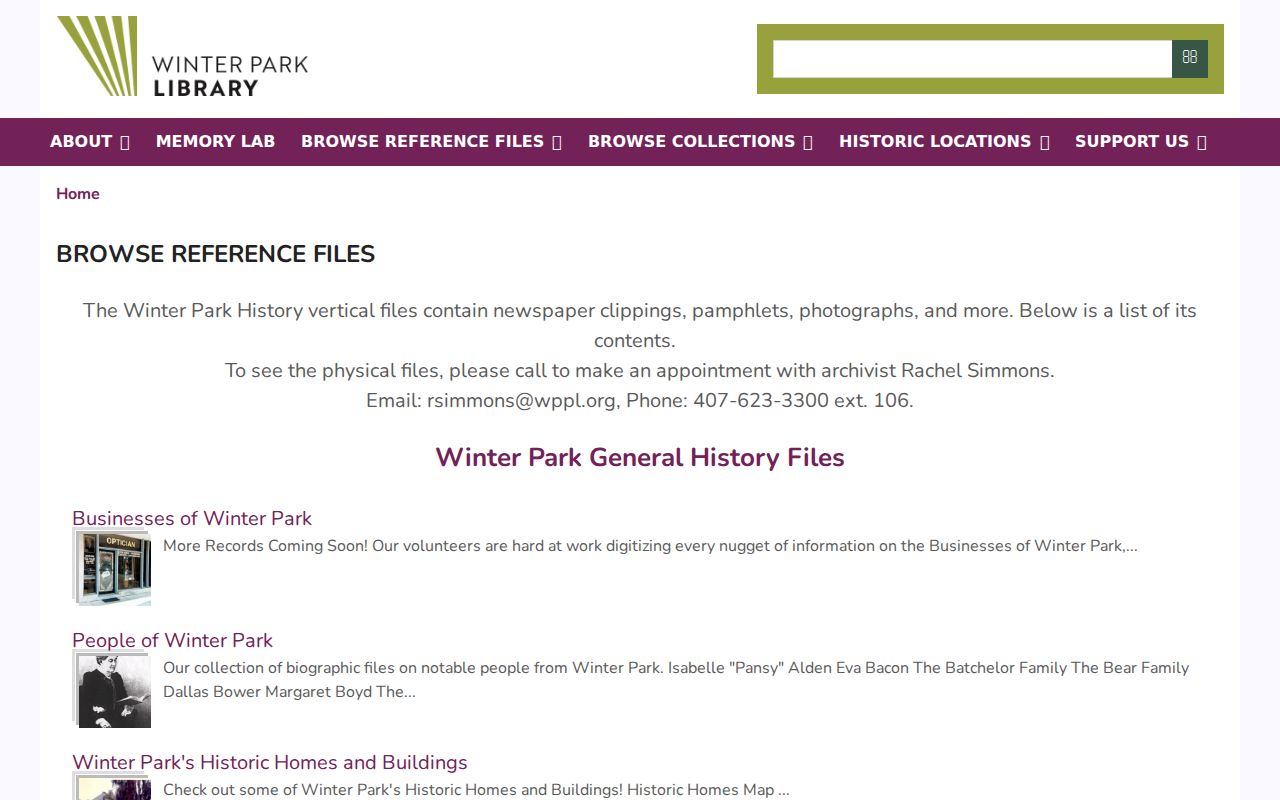The image size is (1280, 800).
Task: Click the rsimmons@wppl.org email line
Action: pyautogui.click(x=640, y=400)
